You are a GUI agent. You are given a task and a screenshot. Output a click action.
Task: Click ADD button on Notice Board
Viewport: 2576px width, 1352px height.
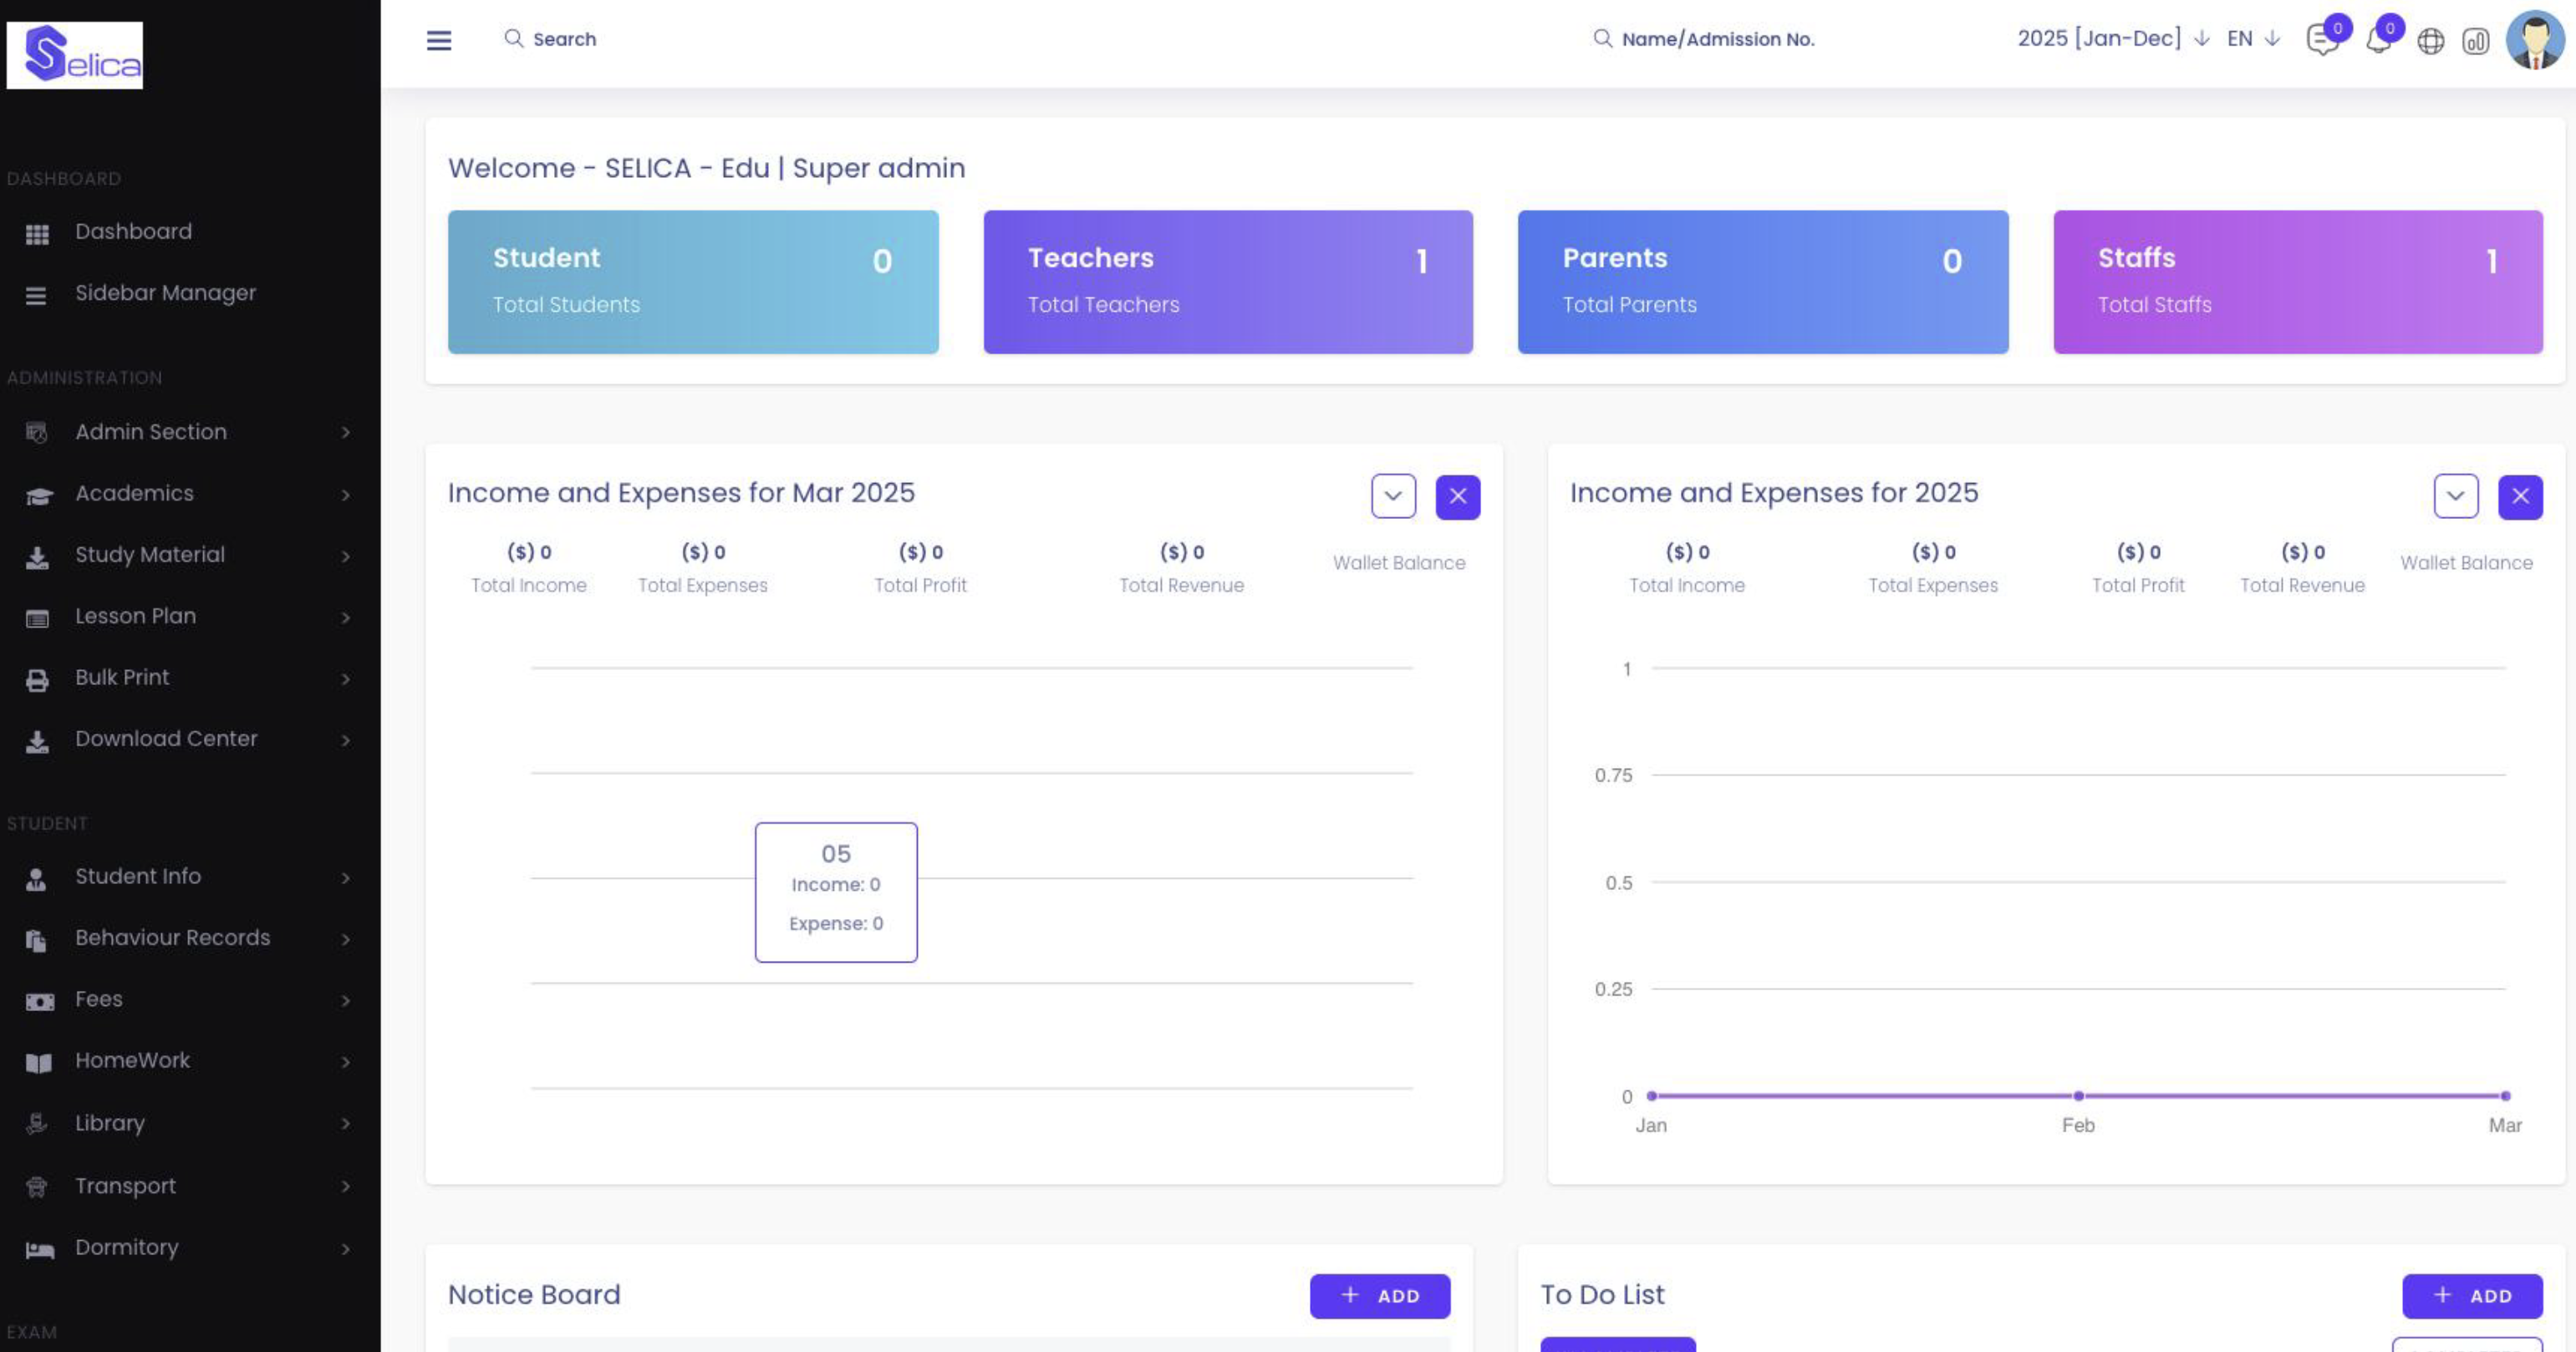click(1379, 1296)
